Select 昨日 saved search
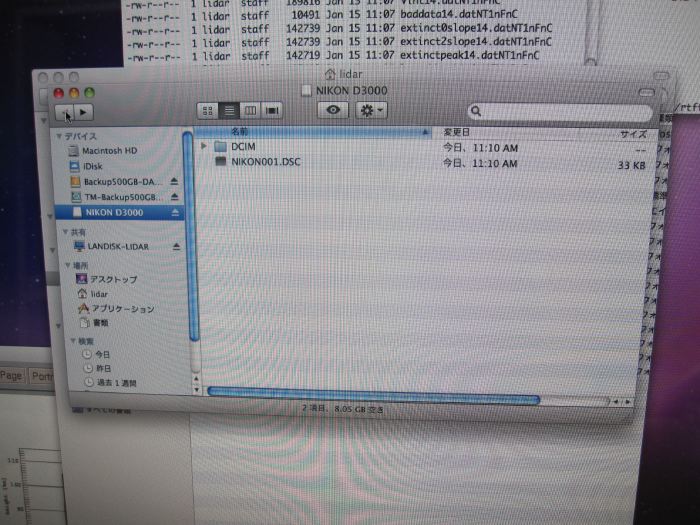The image size is (700, 525). coord(98,369)
